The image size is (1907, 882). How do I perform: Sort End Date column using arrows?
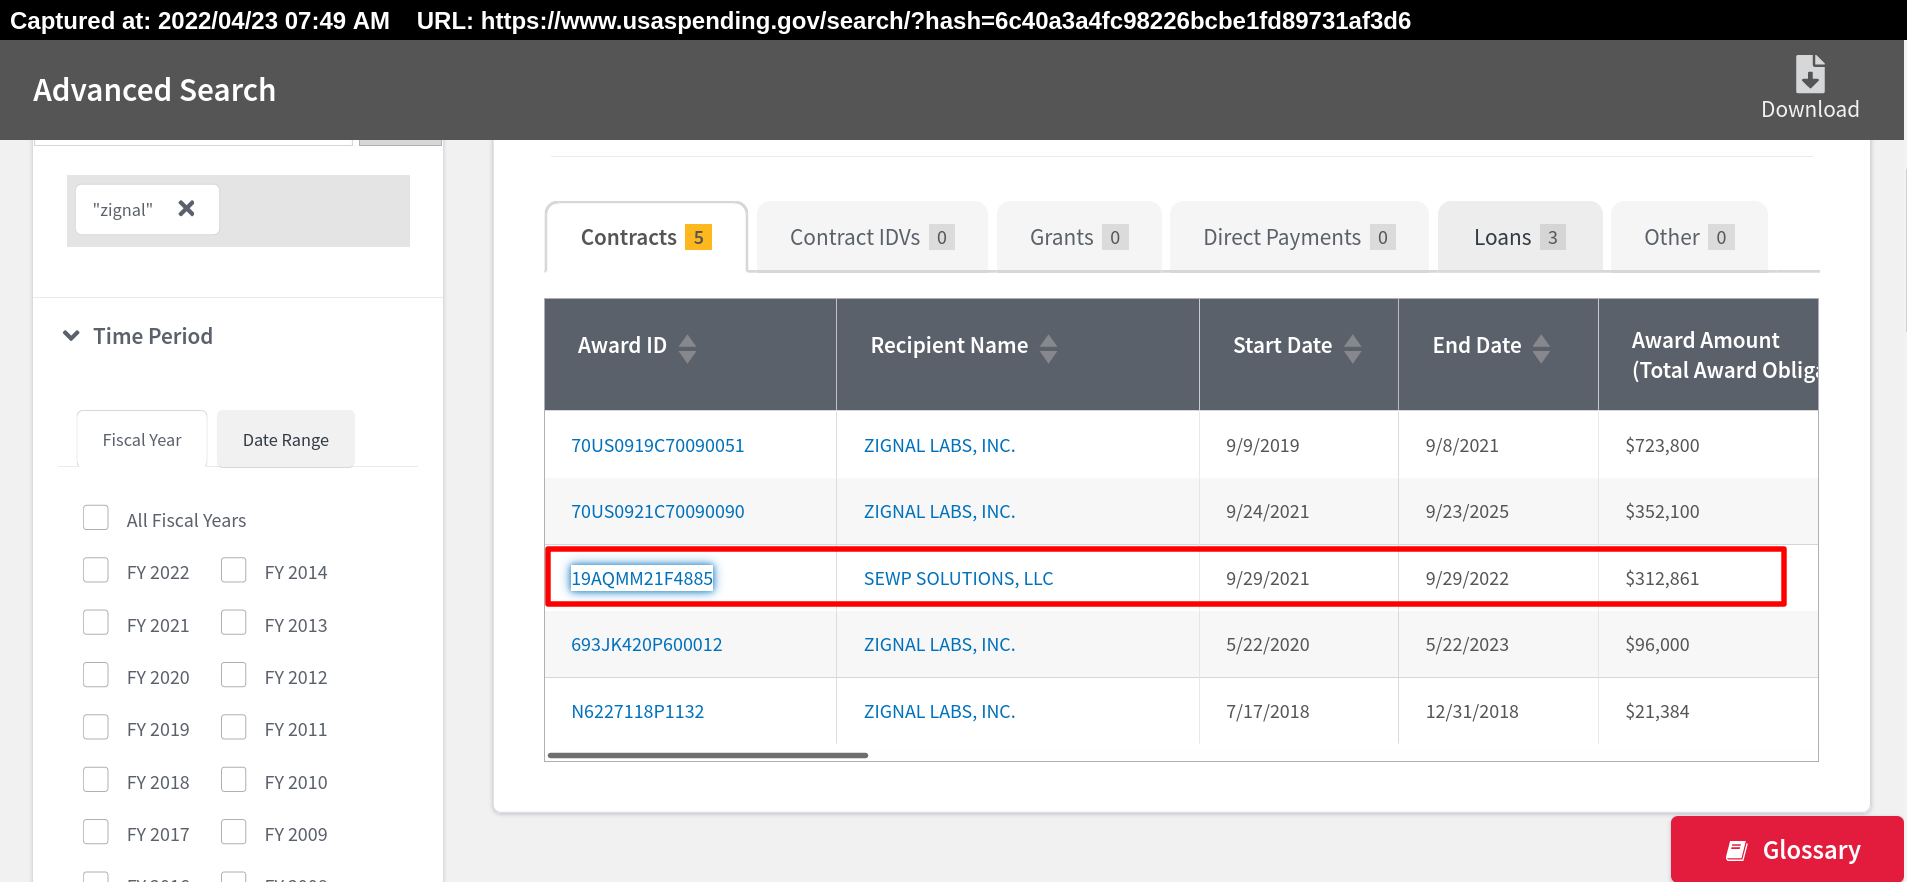tap(1541, 348)
